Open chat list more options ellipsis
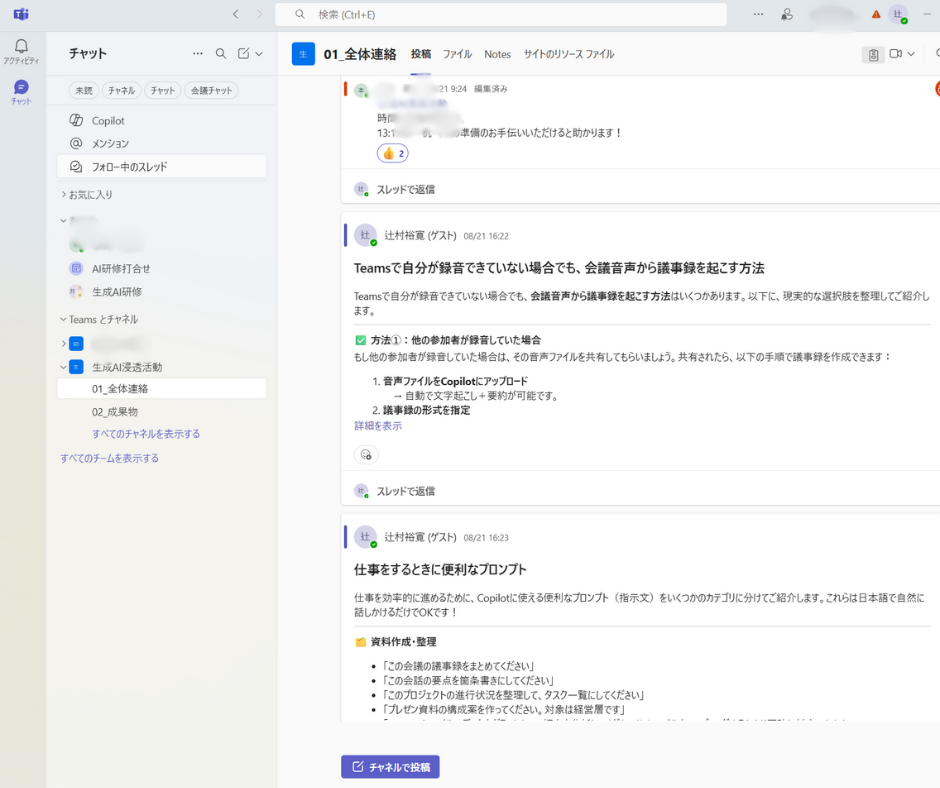The image size is (940, 788). 197,53
